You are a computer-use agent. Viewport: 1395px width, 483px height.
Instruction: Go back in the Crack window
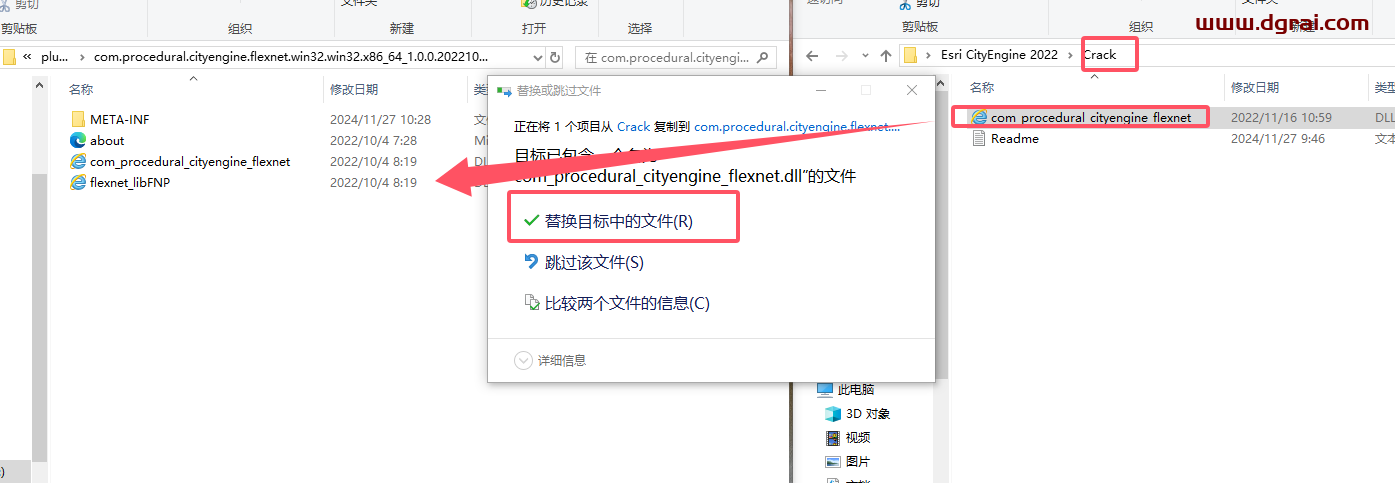(x=813, y=54)
